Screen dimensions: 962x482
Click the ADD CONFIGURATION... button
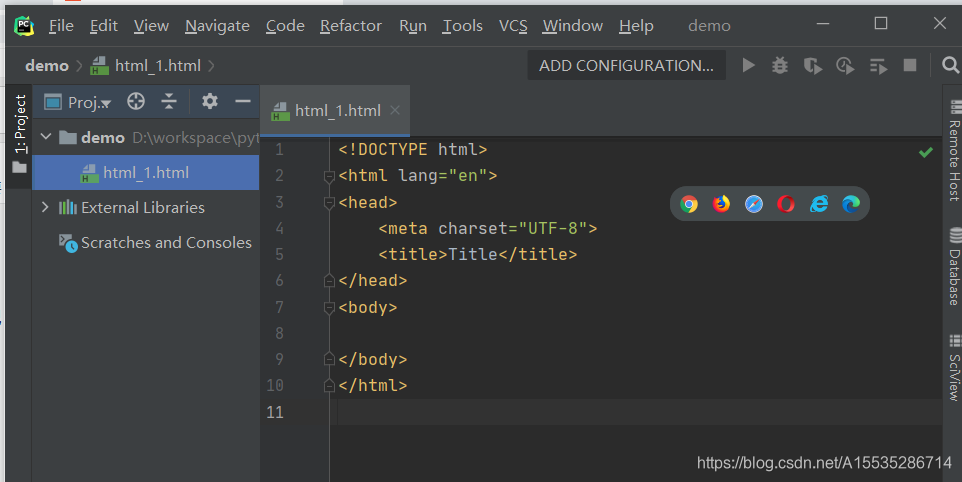click(x=626, y=65)
